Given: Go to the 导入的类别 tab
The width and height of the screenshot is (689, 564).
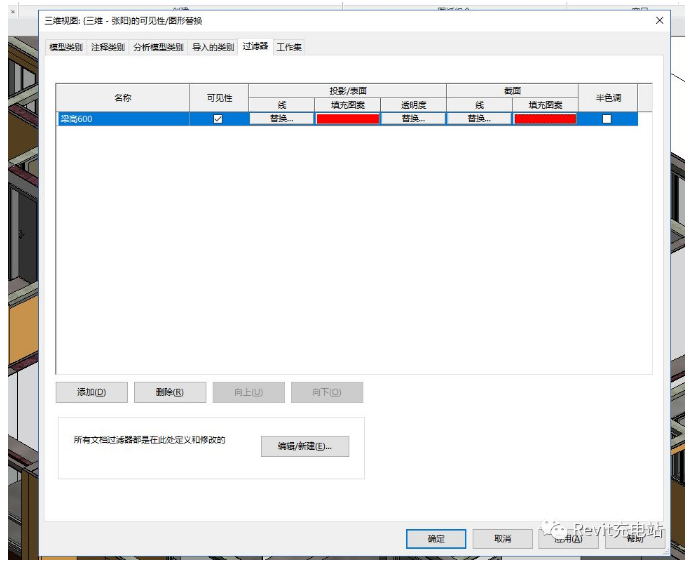Looking at the screenshot, I should click(212, 47).
